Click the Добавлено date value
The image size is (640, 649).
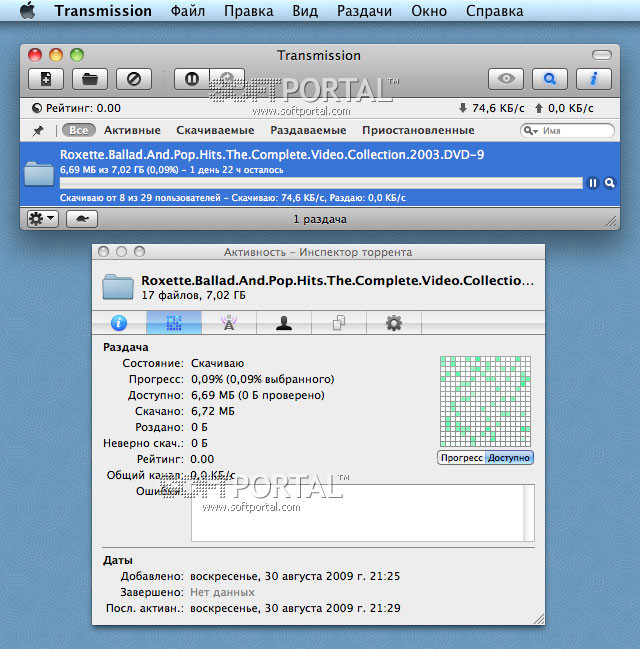pyautogui.click(x=295, y=576)
